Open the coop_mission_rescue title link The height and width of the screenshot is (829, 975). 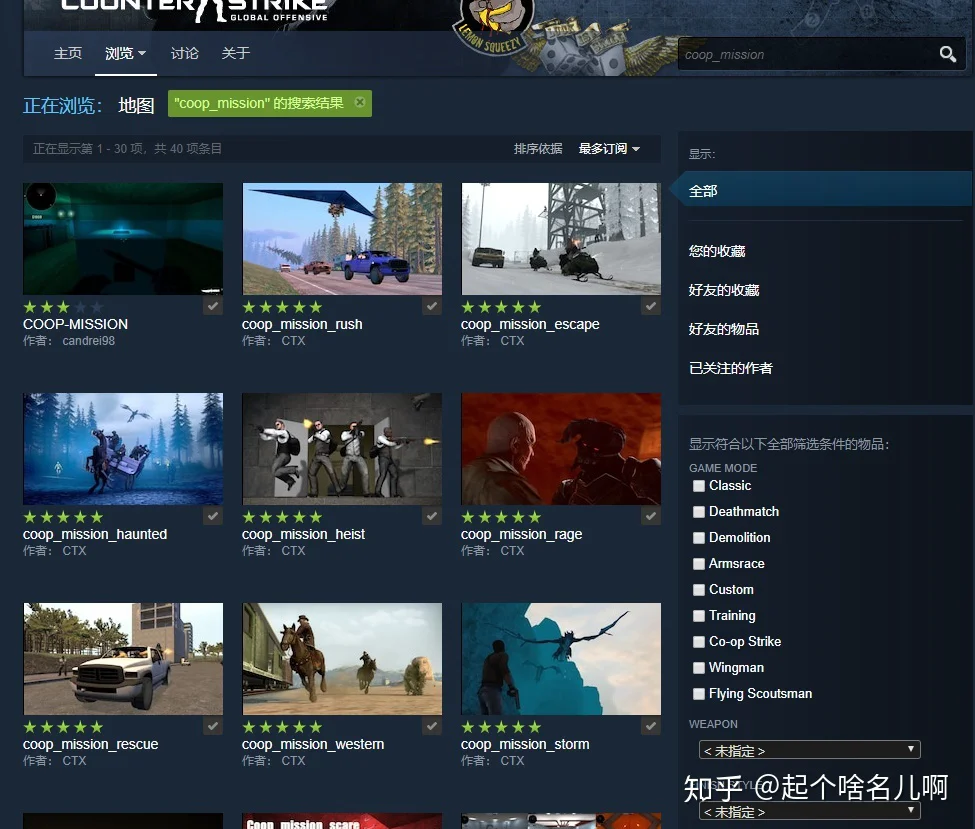[91, 744]
